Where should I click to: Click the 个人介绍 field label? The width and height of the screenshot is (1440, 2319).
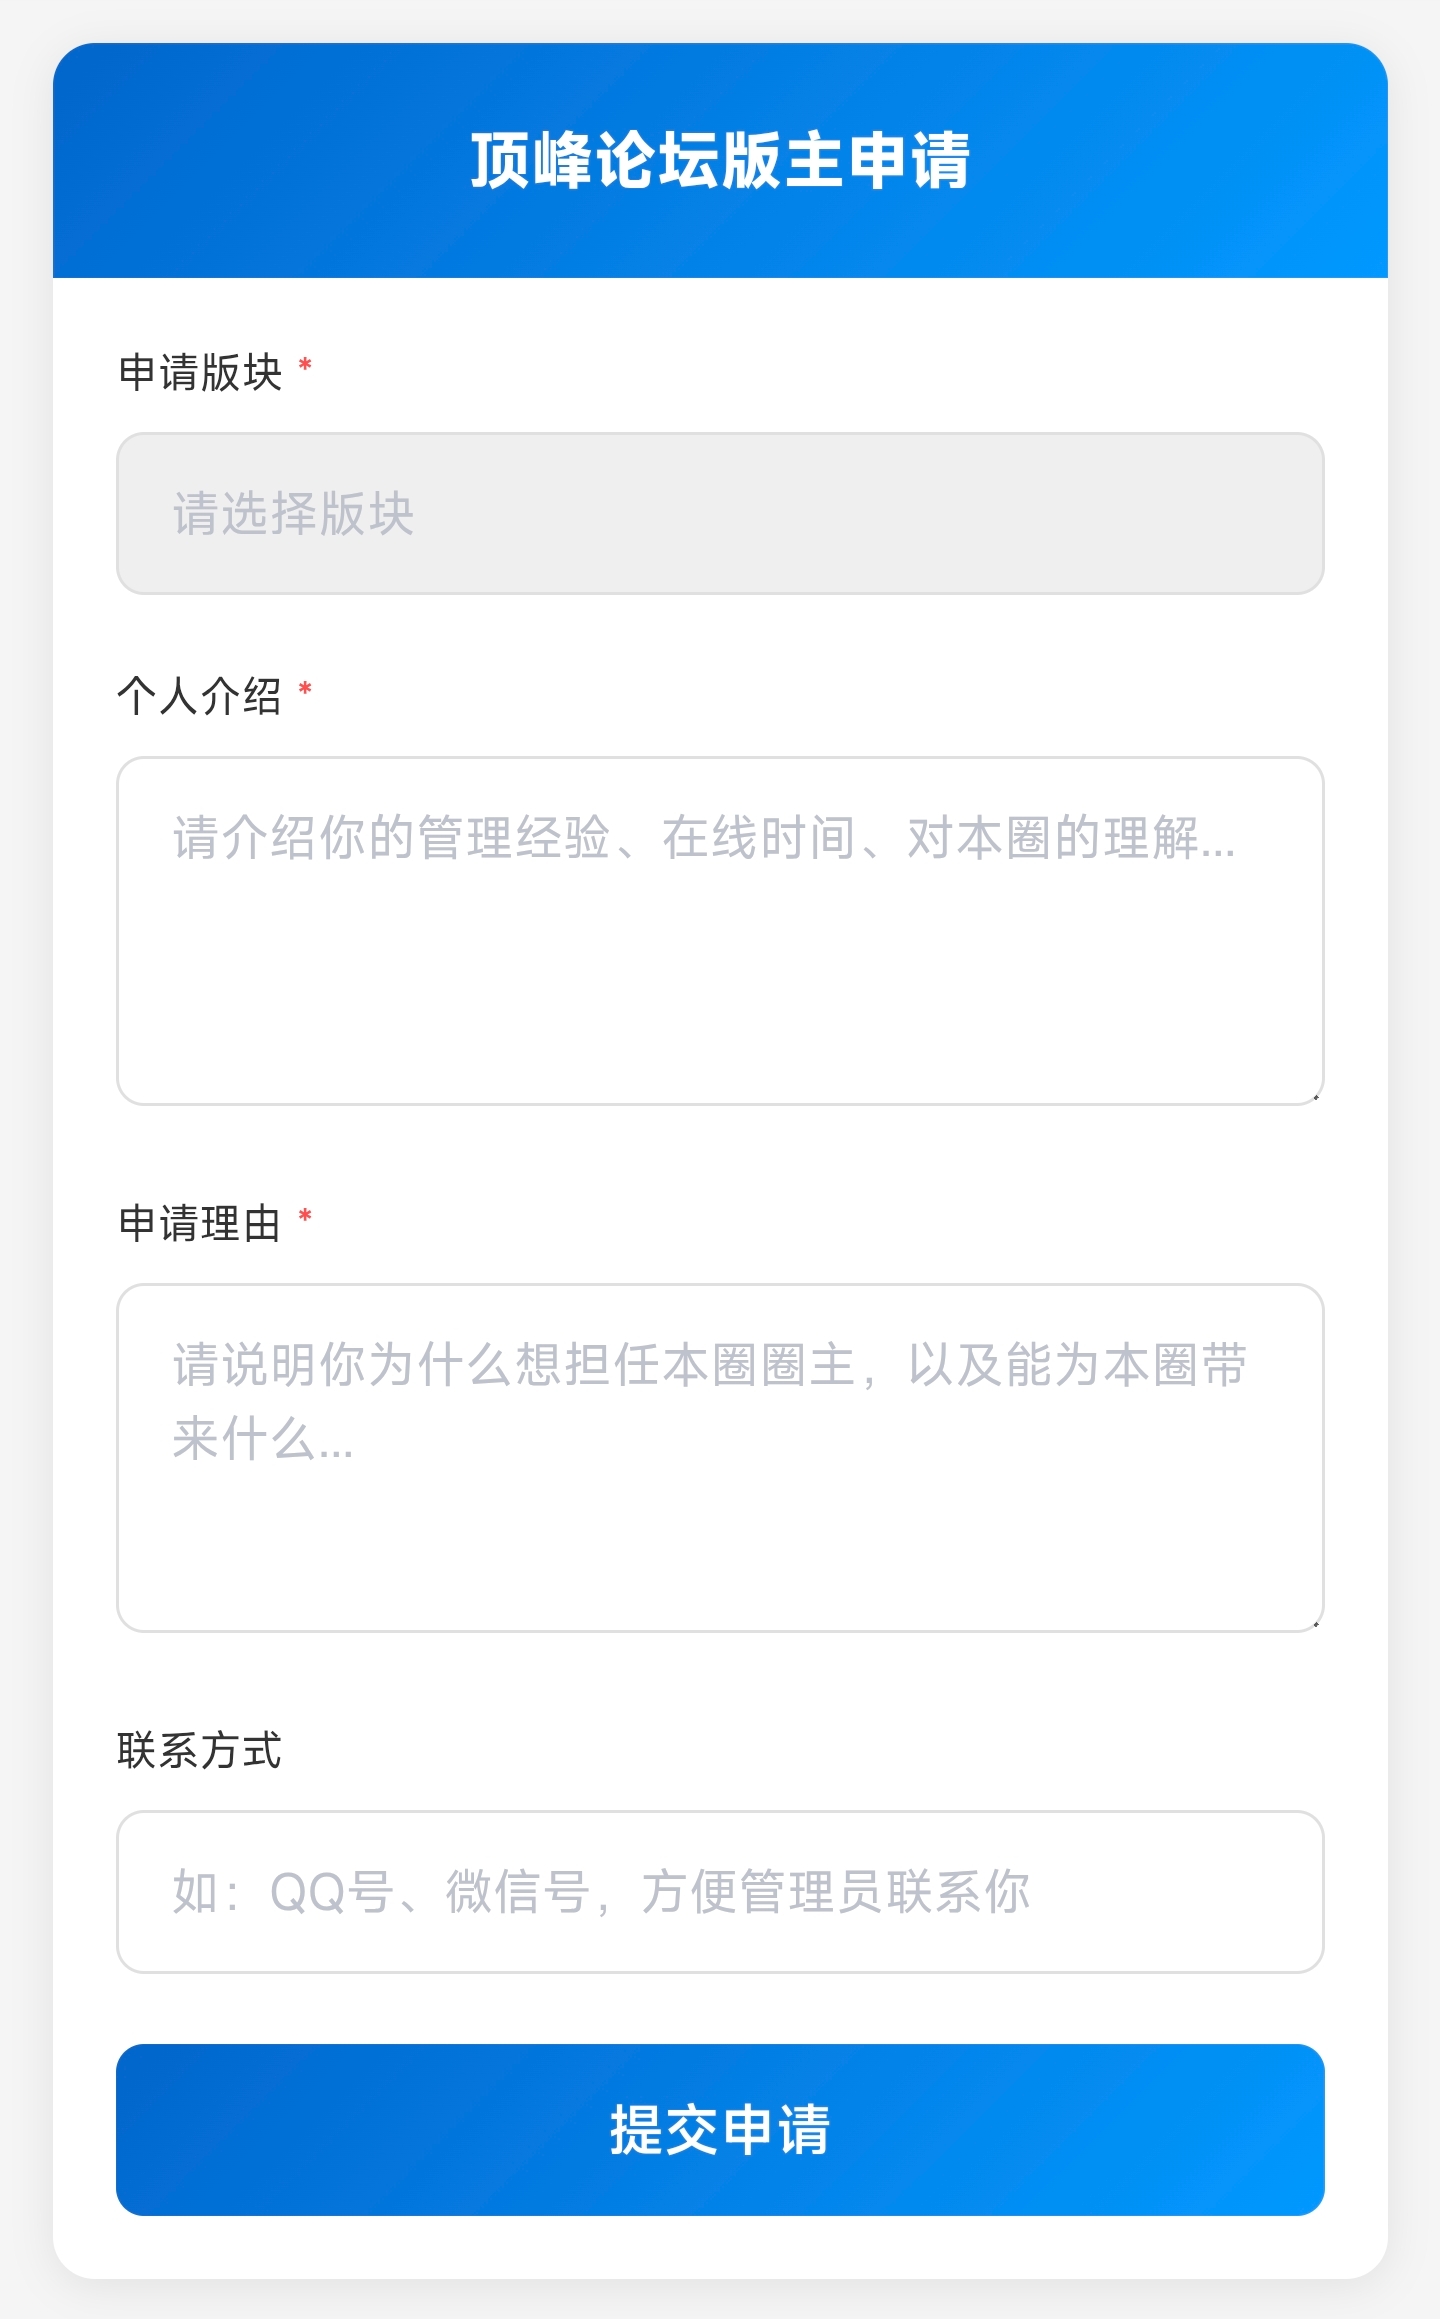coord(200,695)
